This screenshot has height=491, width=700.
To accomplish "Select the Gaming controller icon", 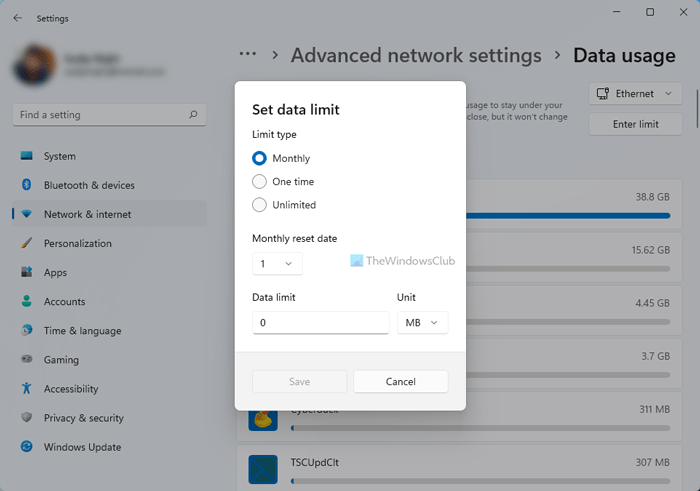I will [26, 360].
